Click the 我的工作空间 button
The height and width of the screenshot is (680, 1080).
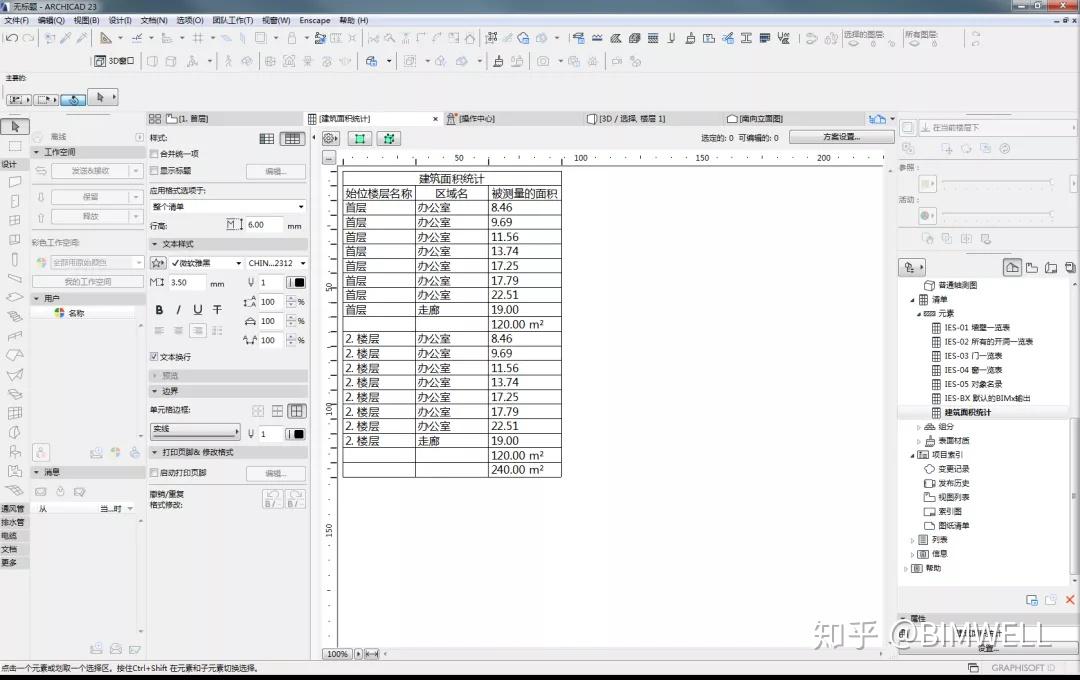click(87, 282)
